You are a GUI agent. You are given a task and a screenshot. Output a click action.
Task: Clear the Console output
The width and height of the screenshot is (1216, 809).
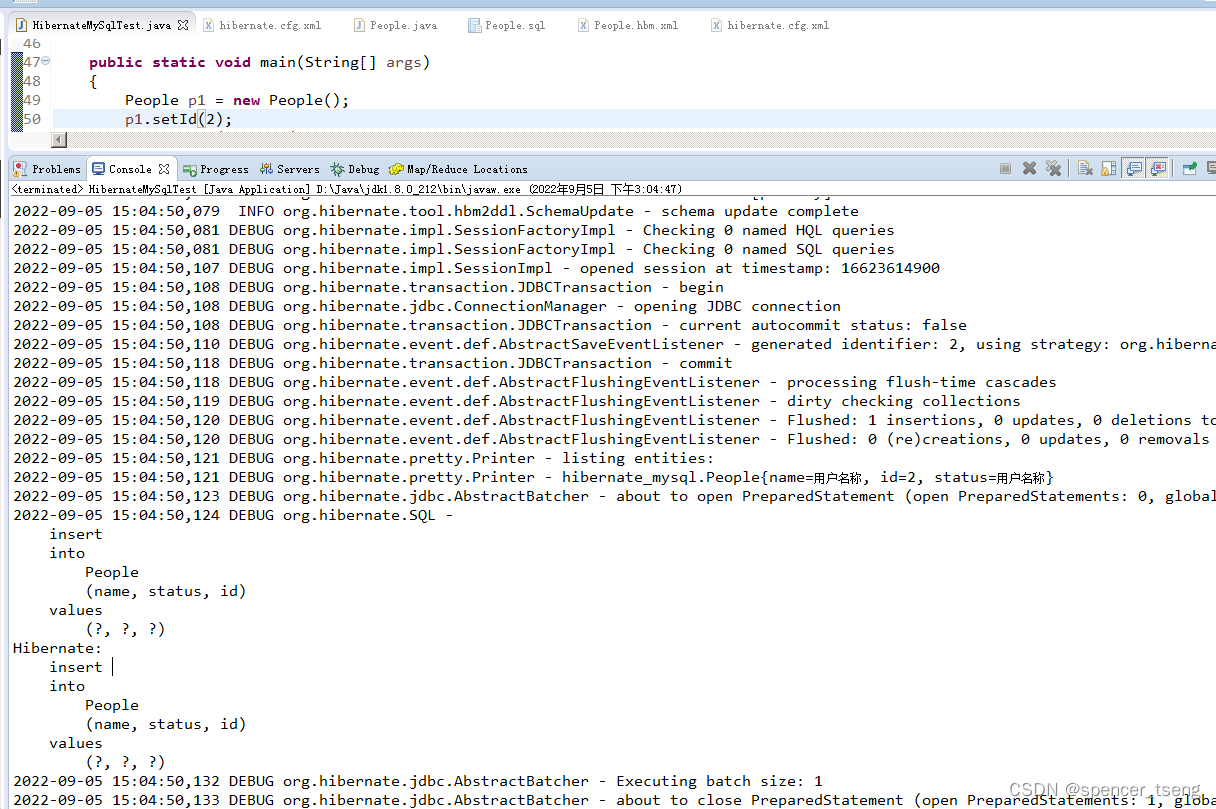click(1086, 169)
